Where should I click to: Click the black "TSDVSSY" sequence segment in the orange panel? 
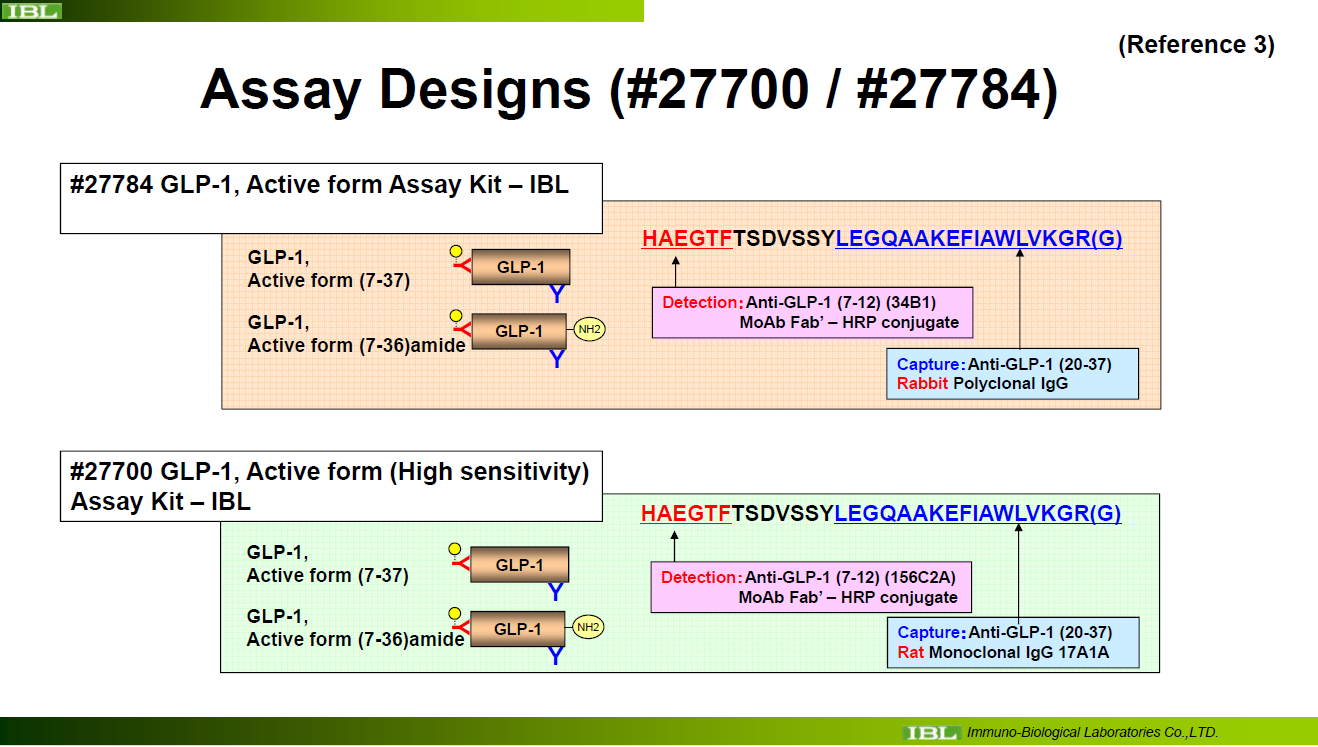[785, 239]
